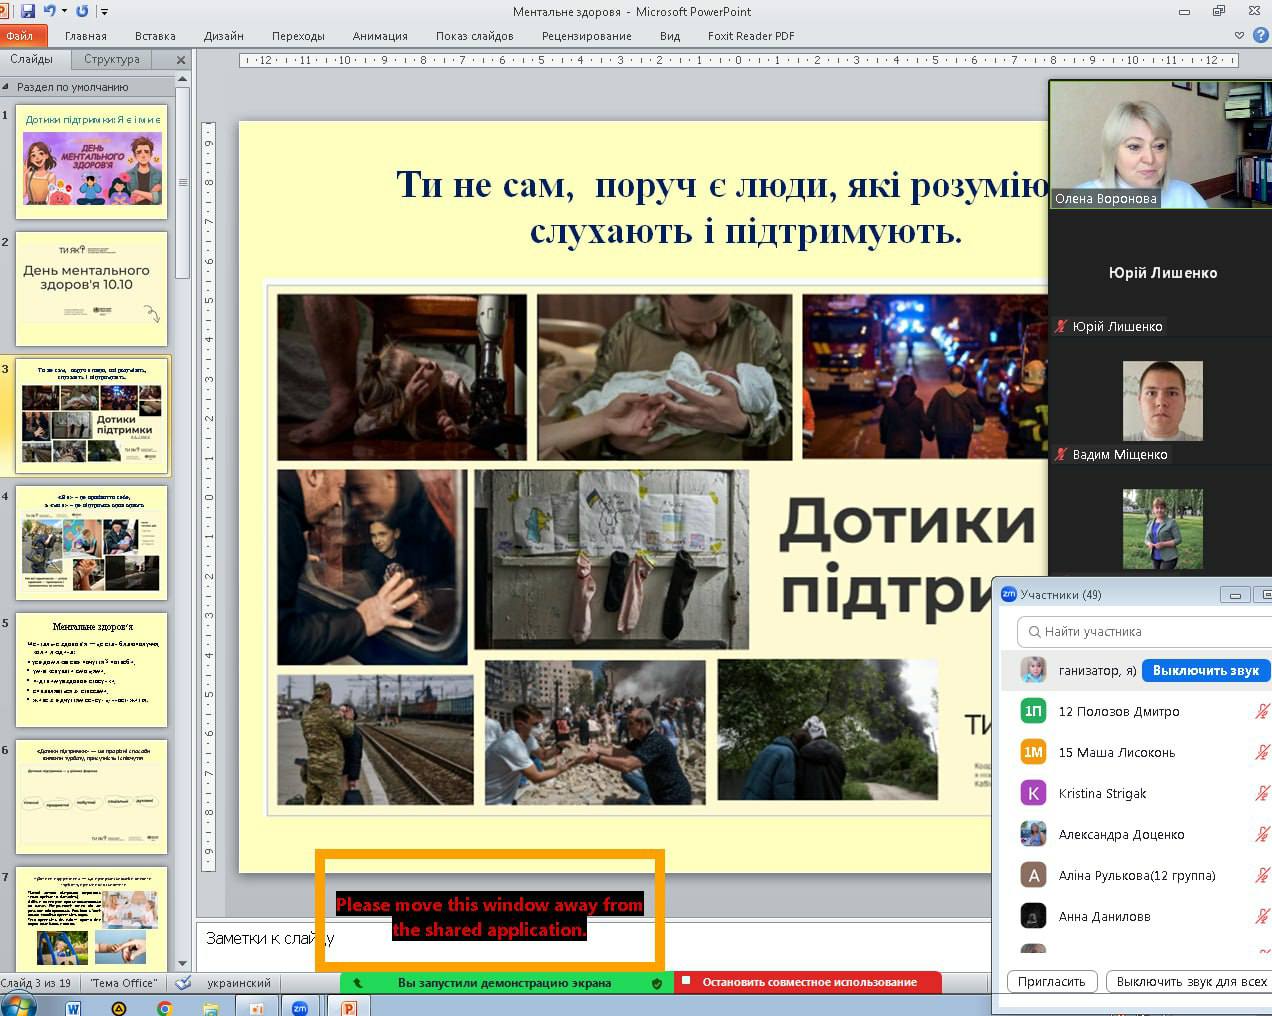Toggle the muted mic for 12 Полозов Дмитро
Viewport: 1272px width, 1016px height.
pos(1262,711)
